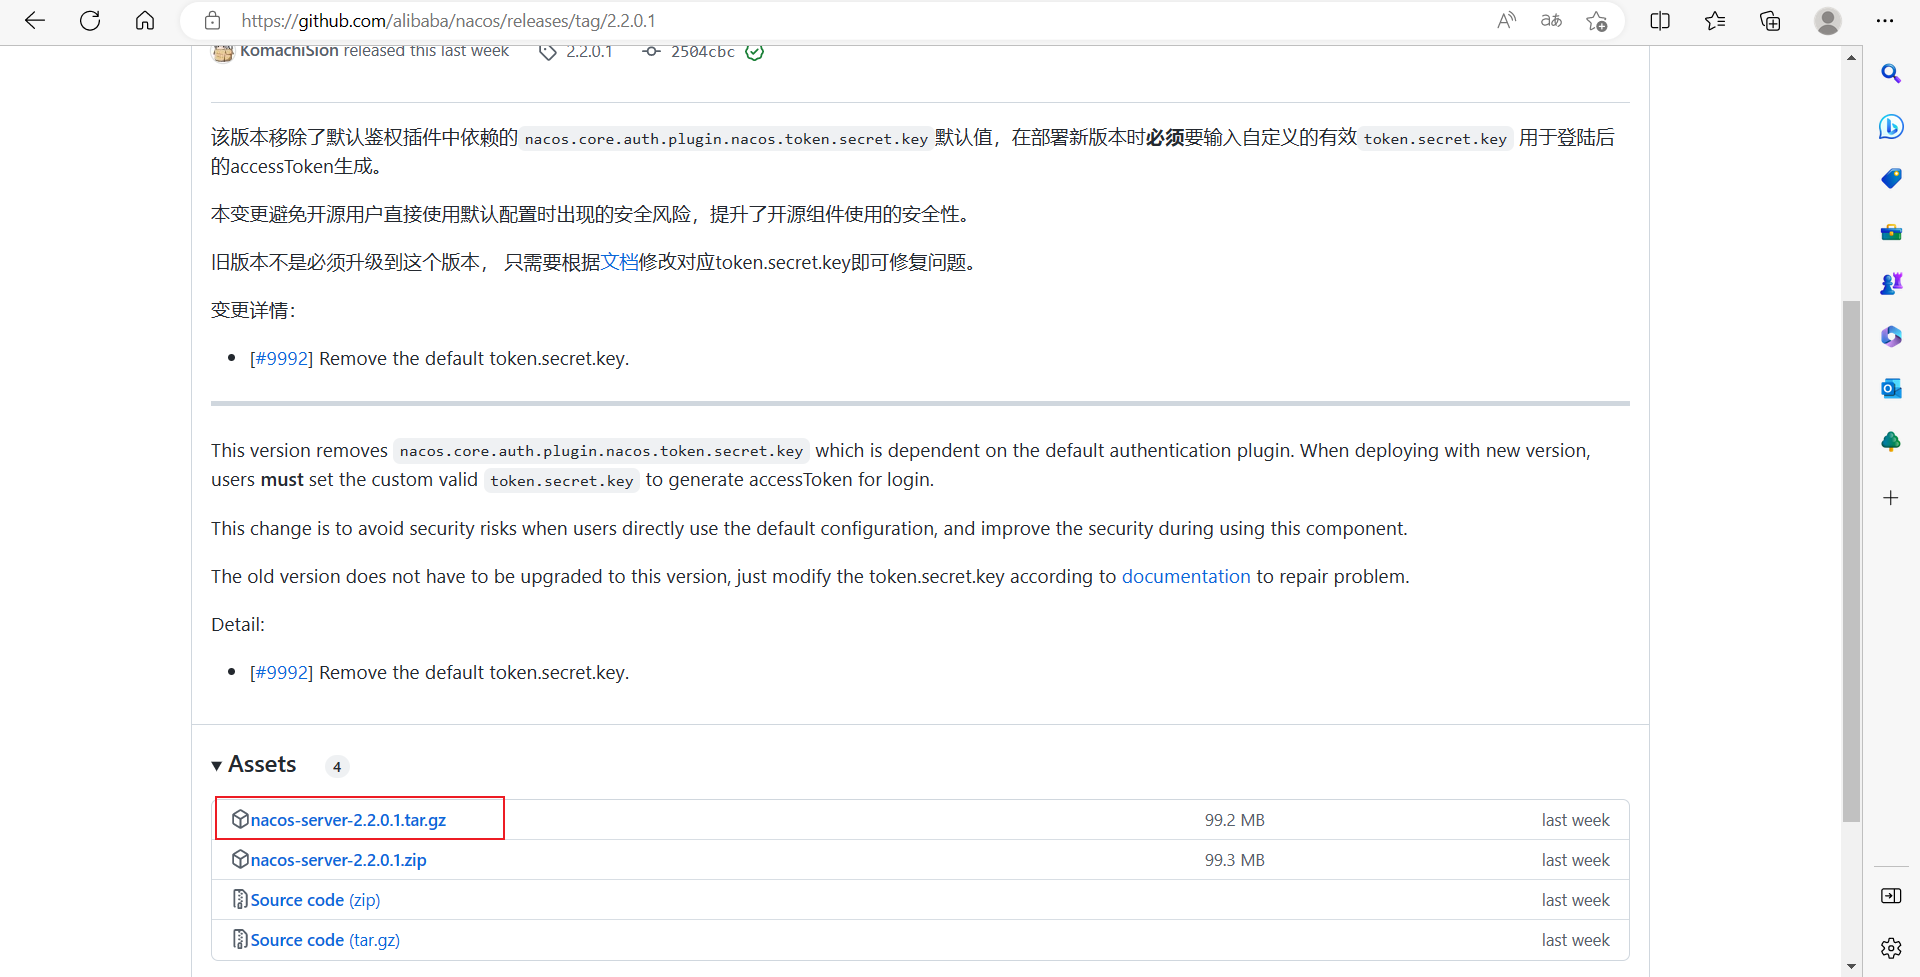Open Outlook in sidebar

(1891, 388)
